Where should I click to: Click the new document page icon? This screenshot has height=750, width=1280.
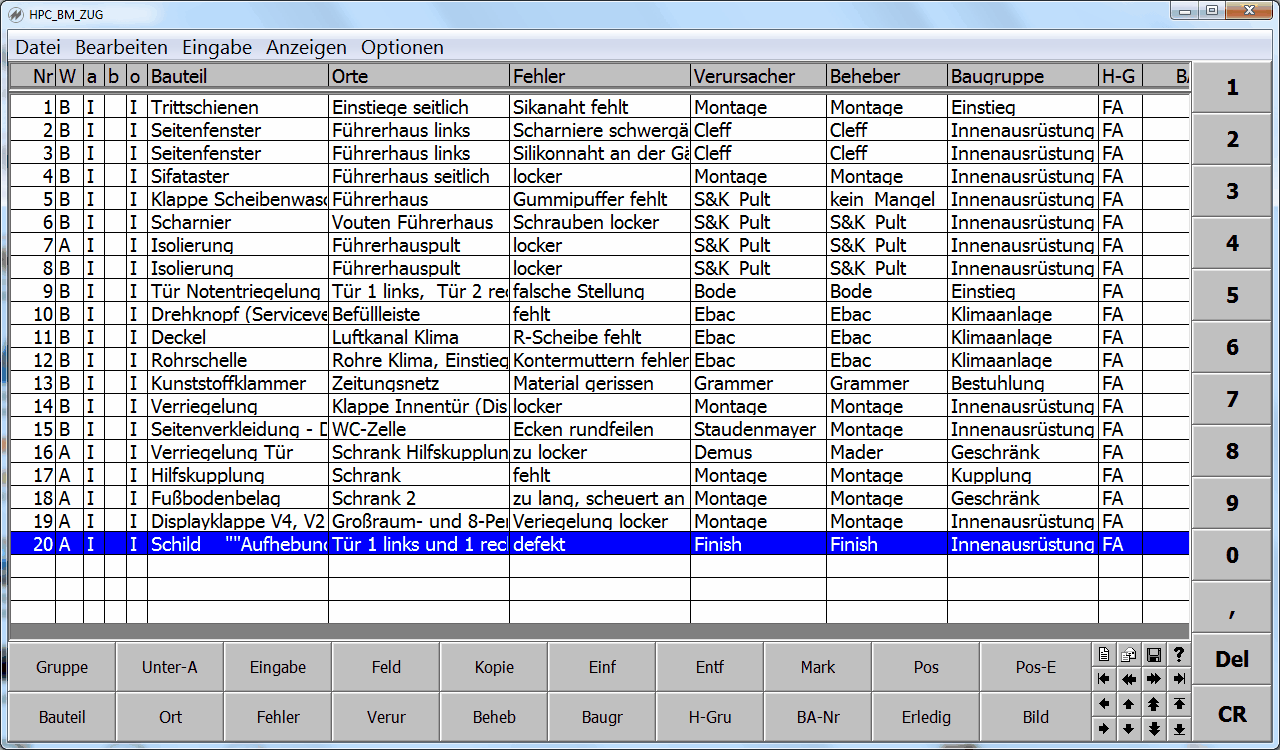coord(1104,655)
